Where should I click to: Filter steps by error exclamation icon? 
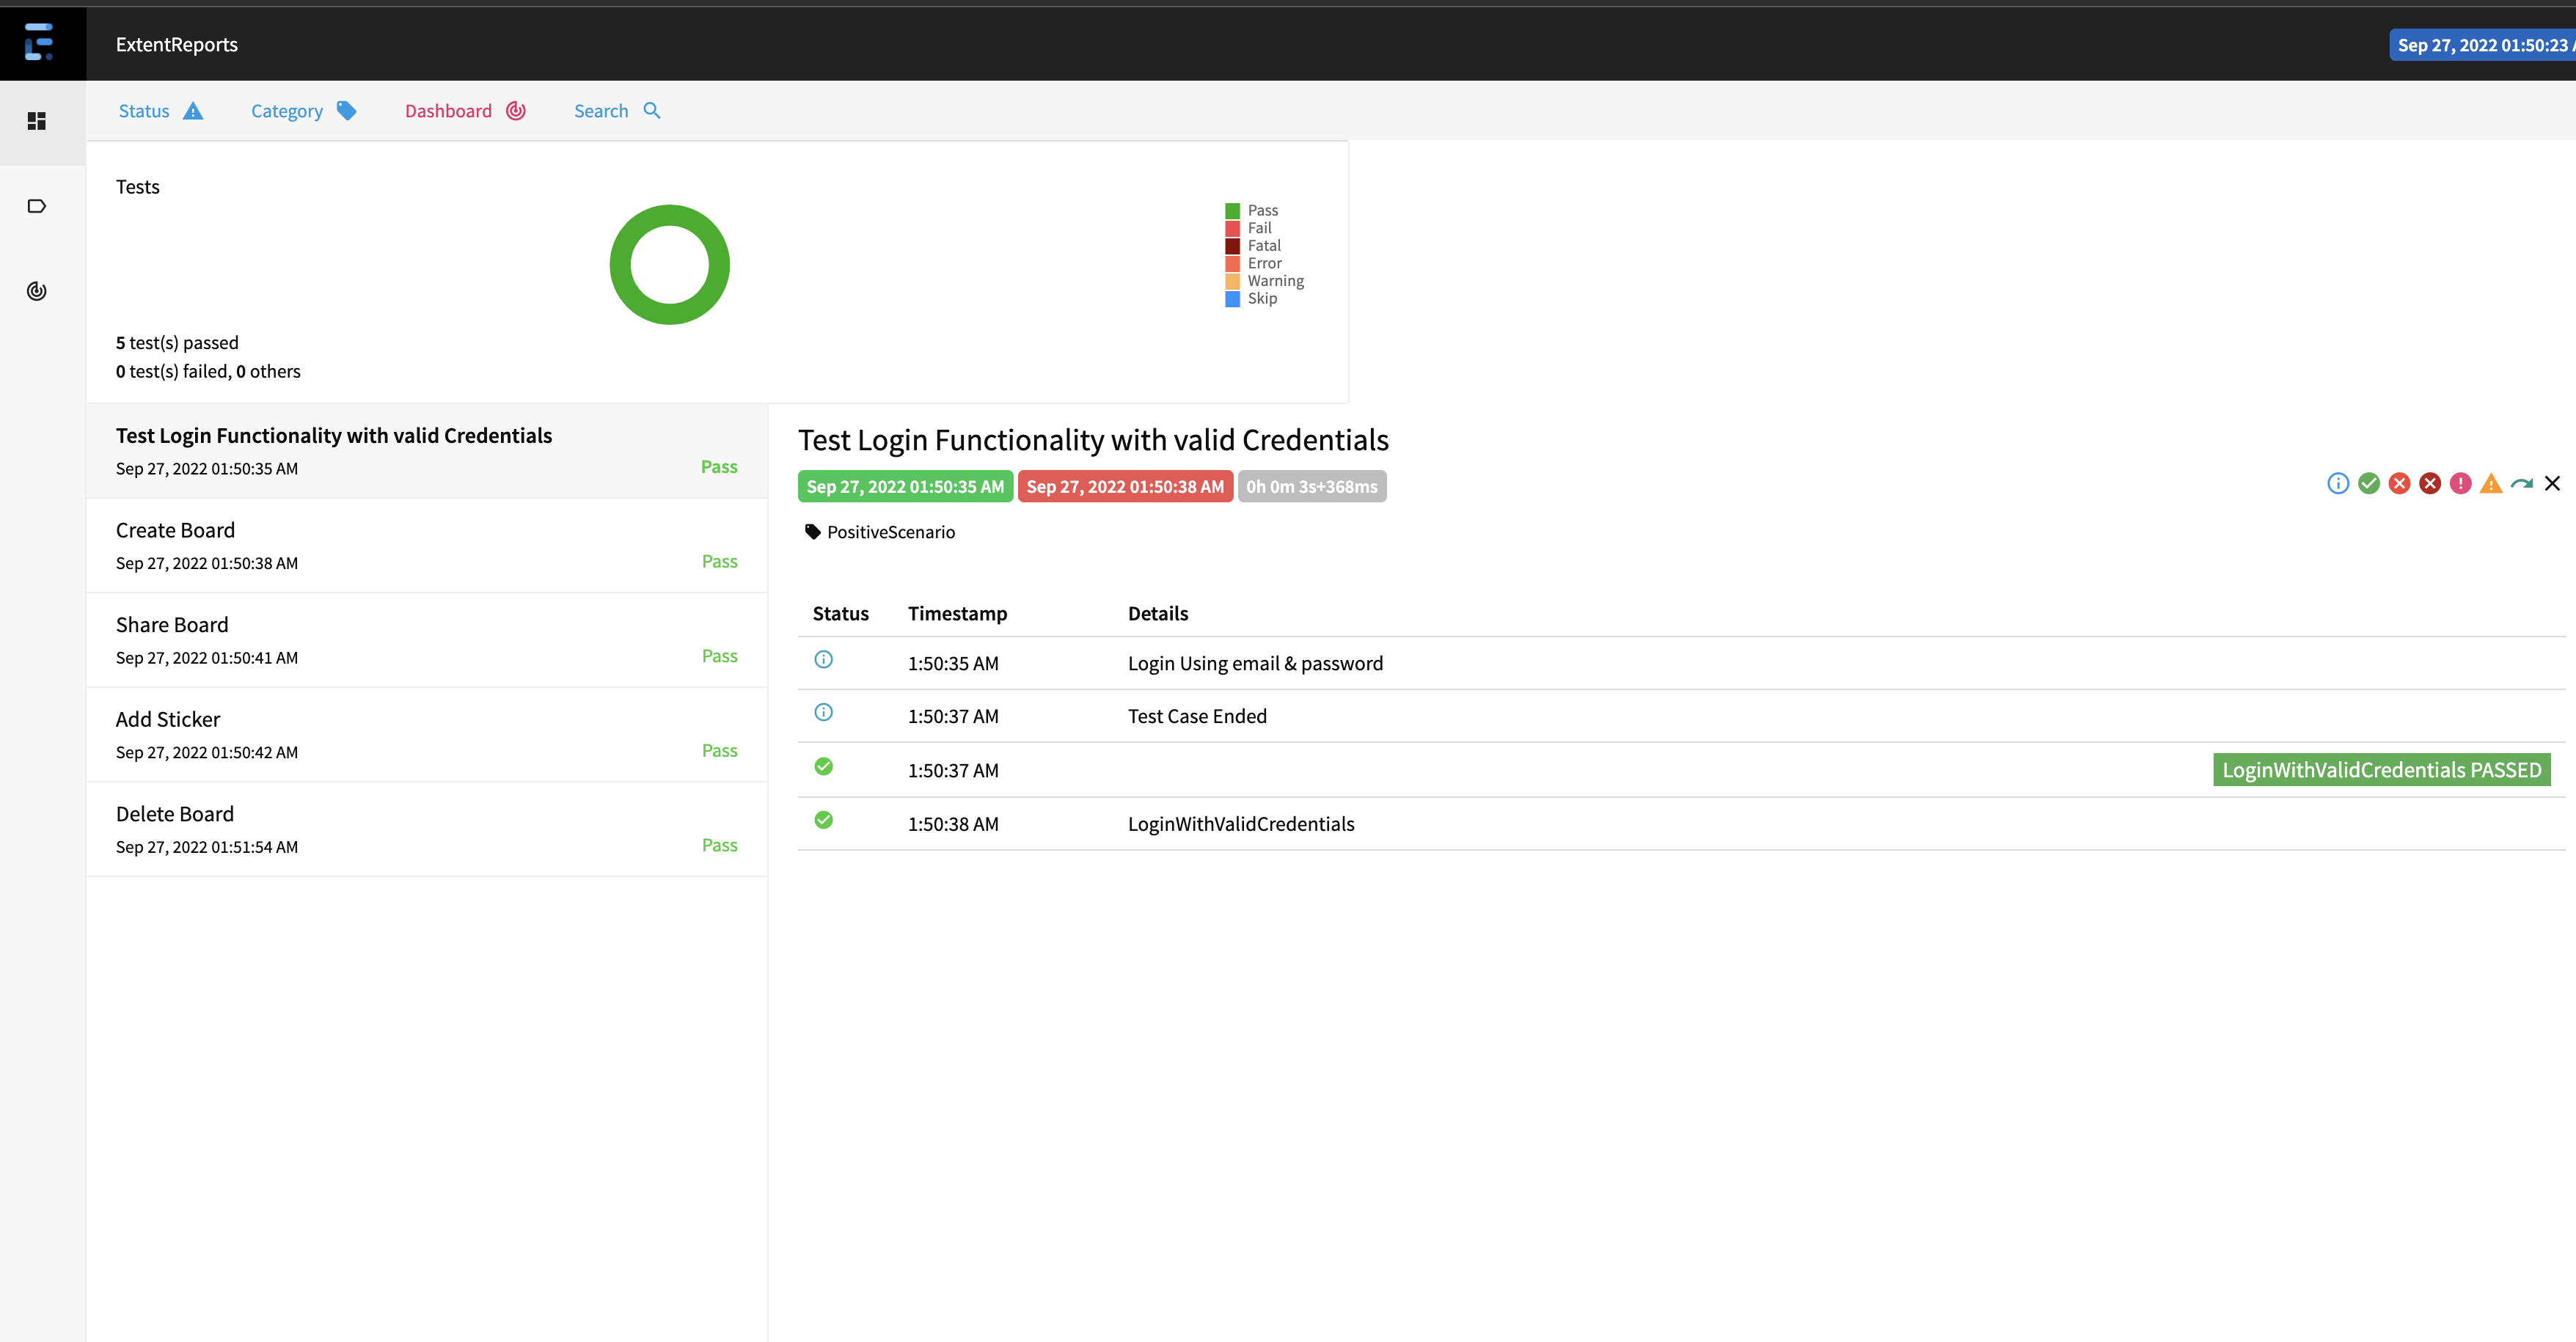(2461, 484)
